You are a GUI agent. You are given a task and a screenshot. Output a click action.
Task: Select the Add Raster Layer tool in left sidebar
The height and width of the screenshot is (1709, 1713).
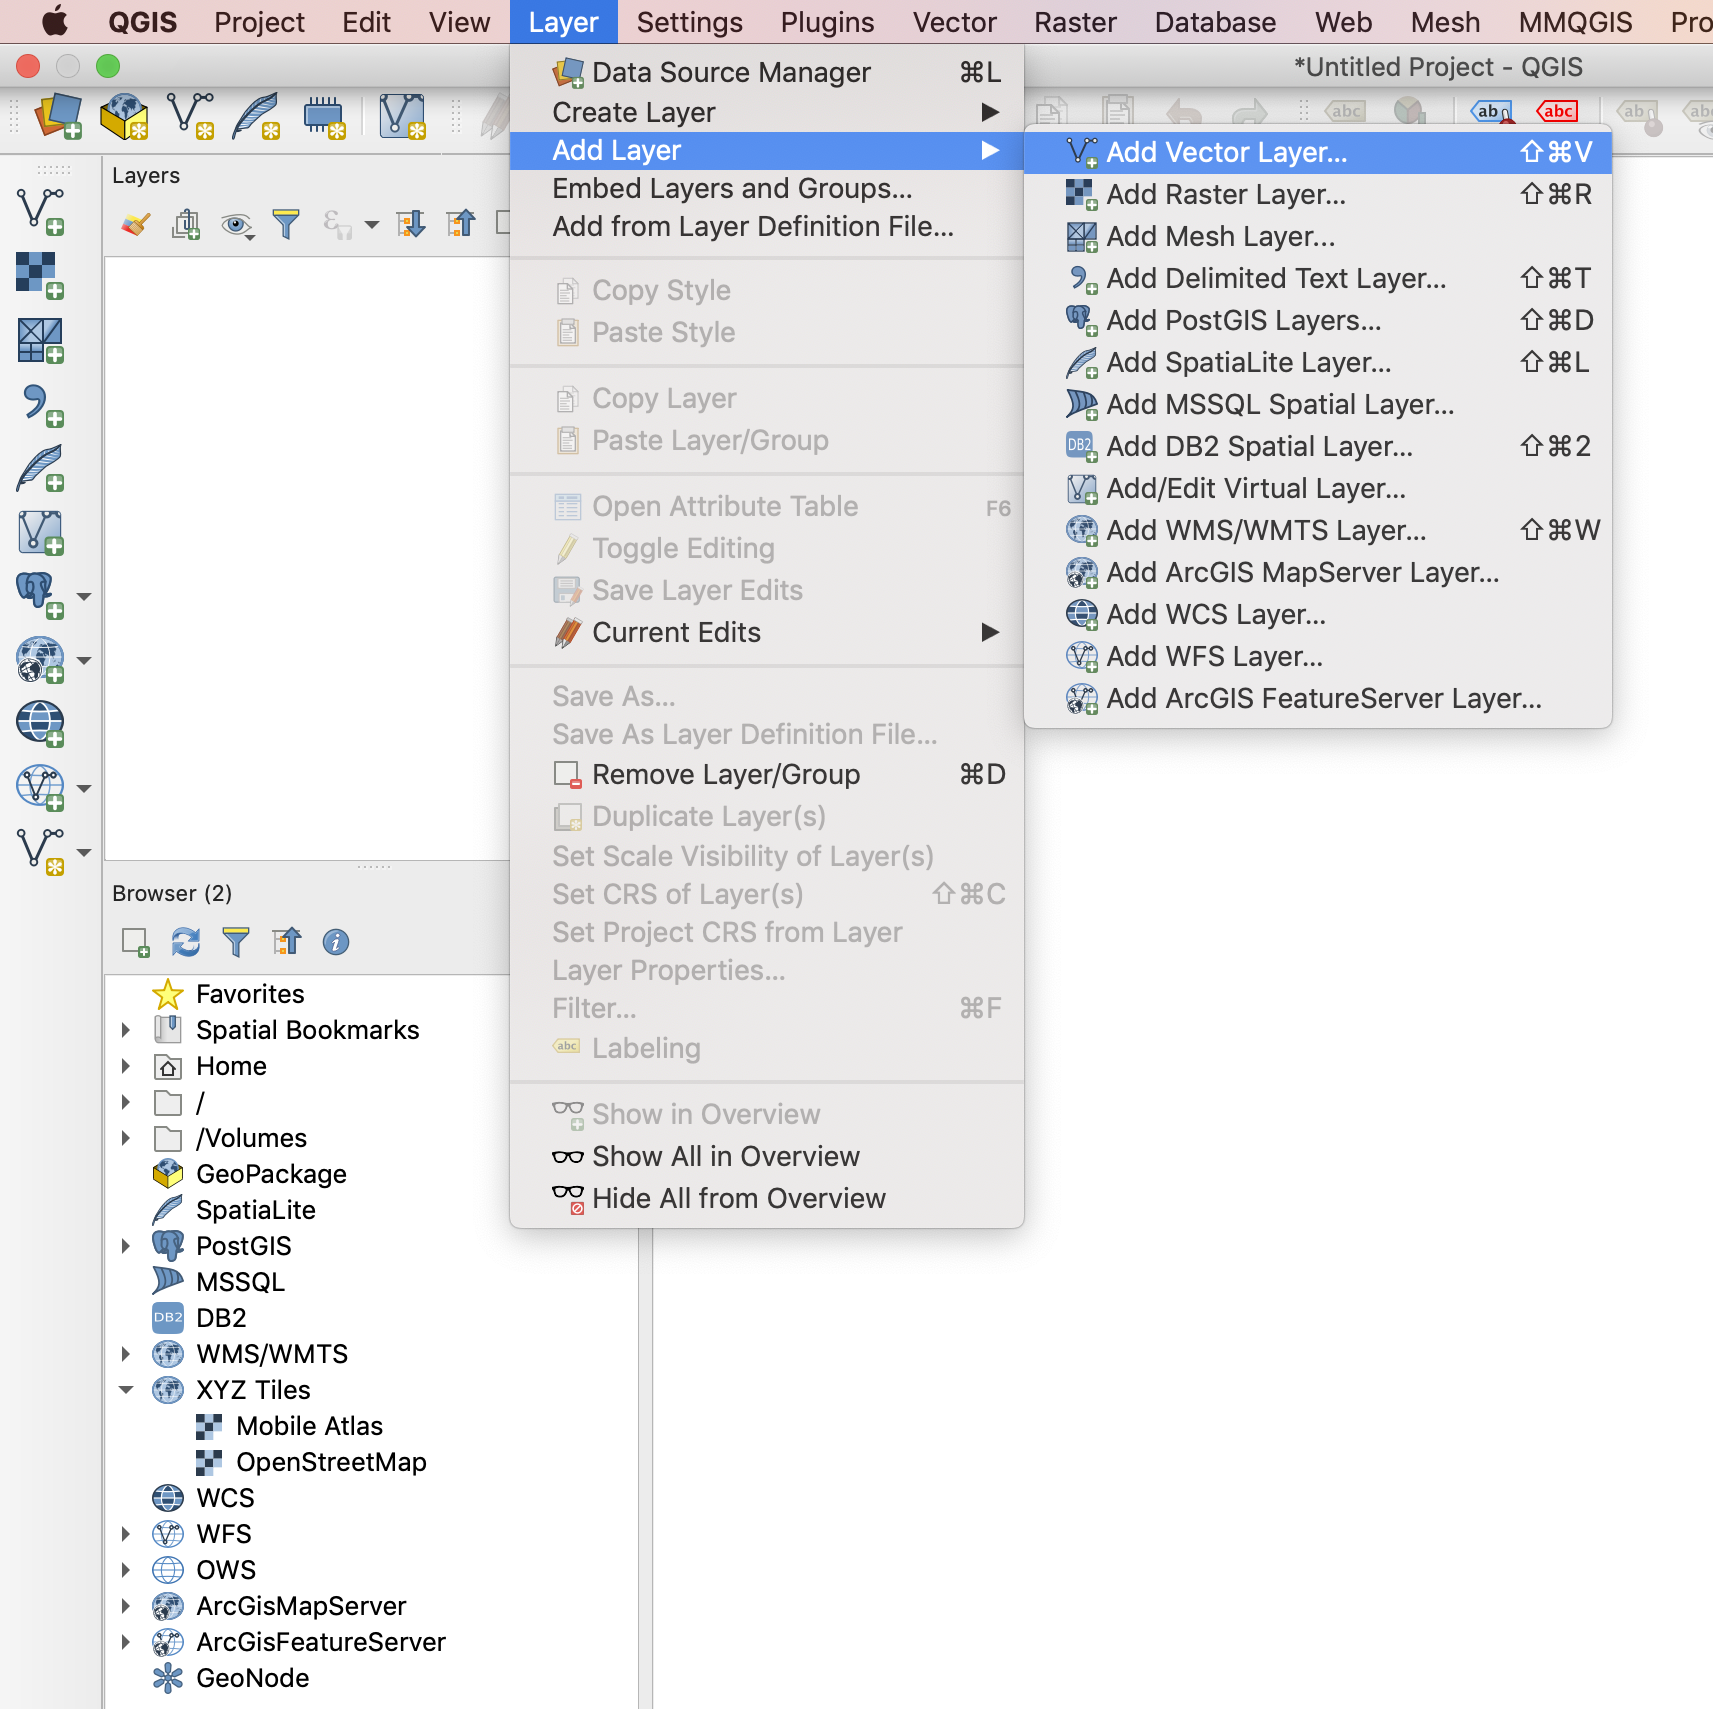40,270
